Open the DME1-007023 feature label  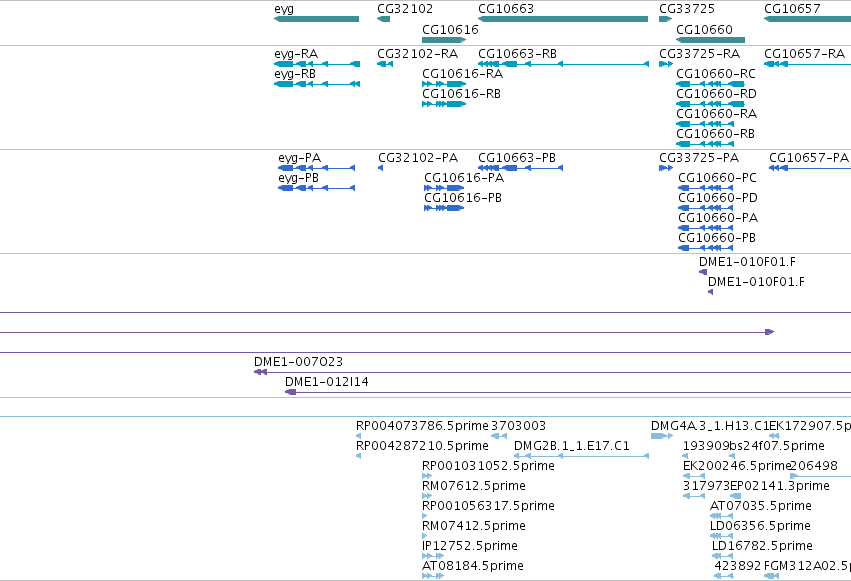pos(299,362)
